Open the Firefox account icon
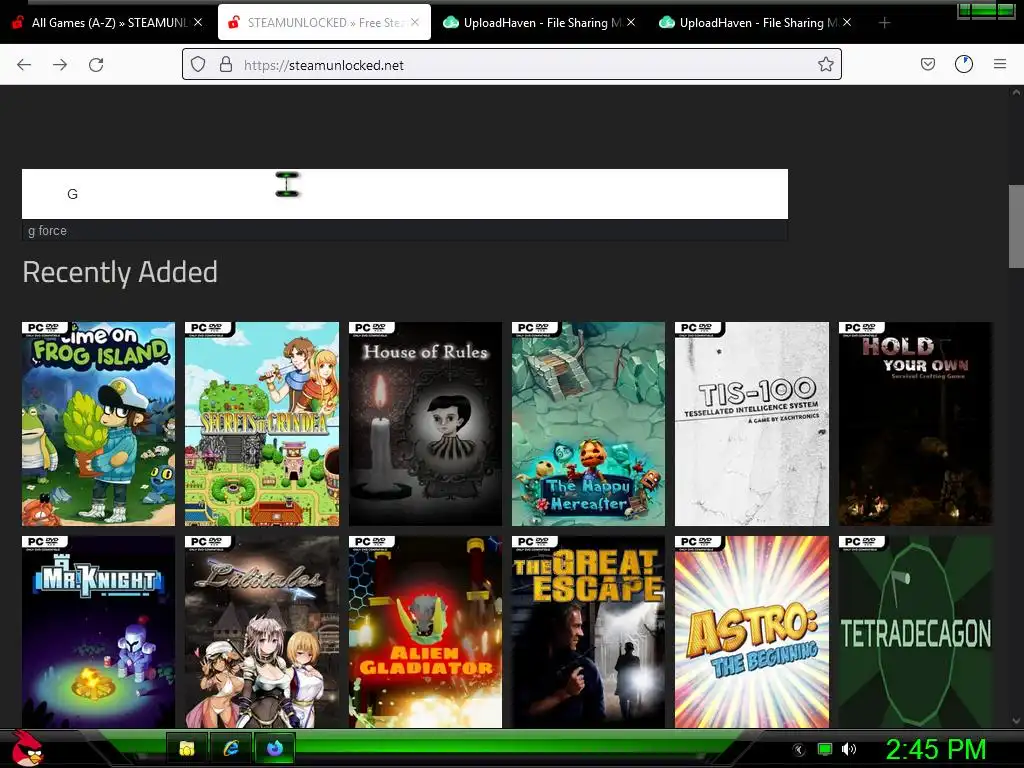 point(964,64)
